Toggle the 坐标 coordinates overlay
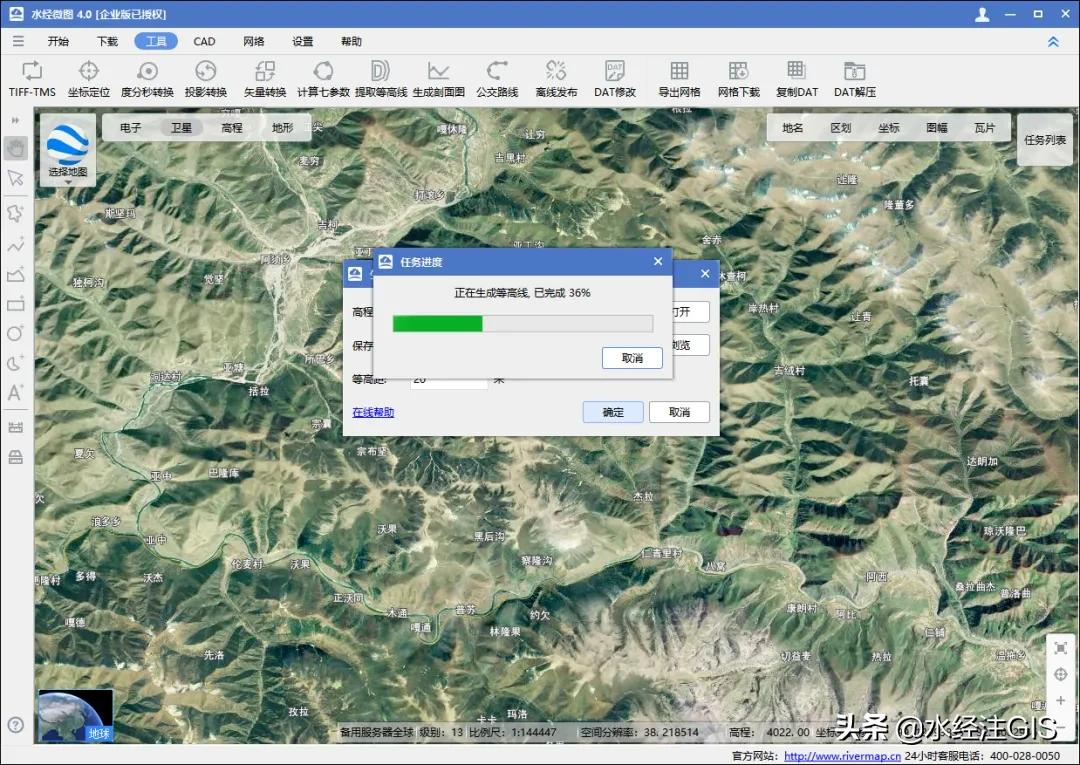1080x765 pixels. point(889,127)
